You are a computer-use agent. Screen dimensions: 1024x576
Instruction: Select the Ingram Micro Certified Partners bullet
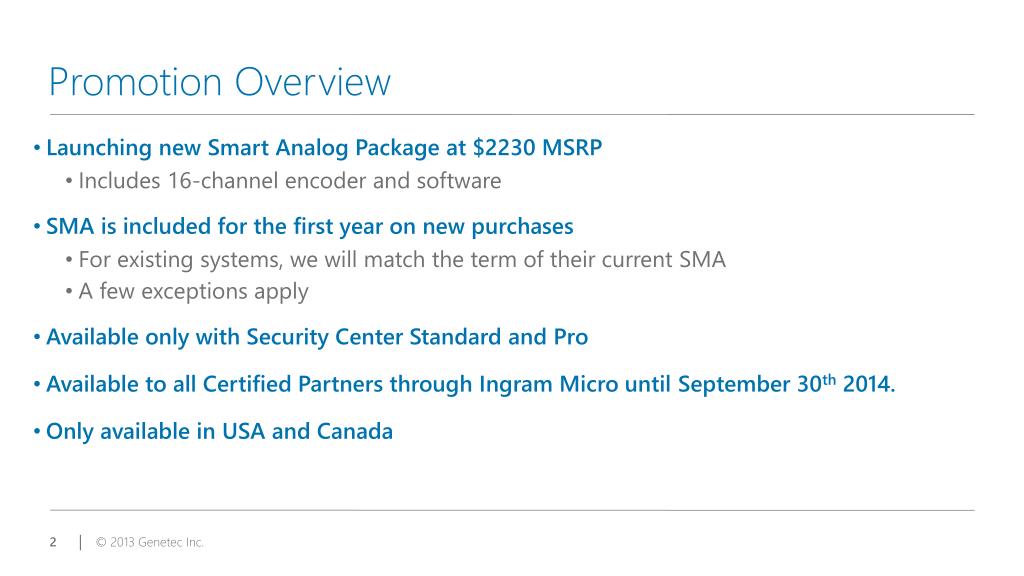(470, 384)
